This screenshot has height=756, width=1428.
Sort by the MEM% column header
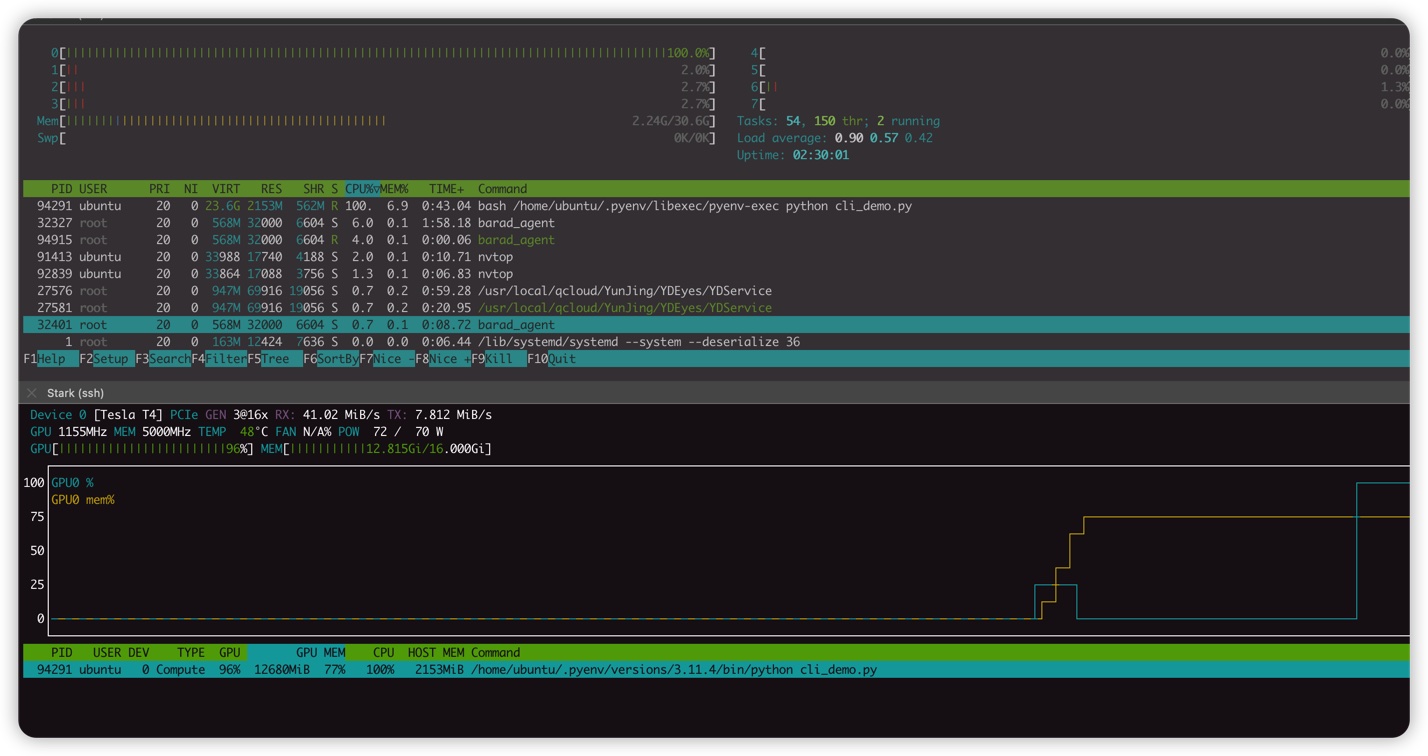[394, 189]
